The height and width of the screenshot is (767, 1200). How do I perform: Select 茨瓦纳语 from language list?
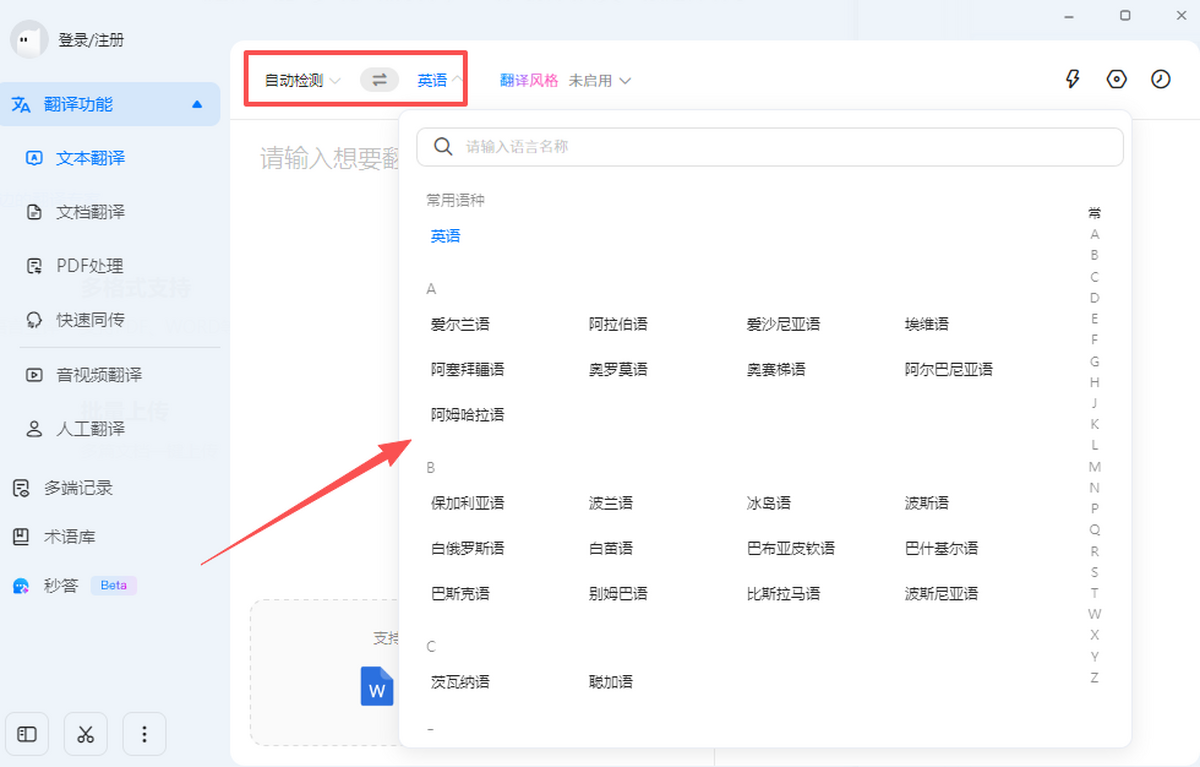(461, 683)
